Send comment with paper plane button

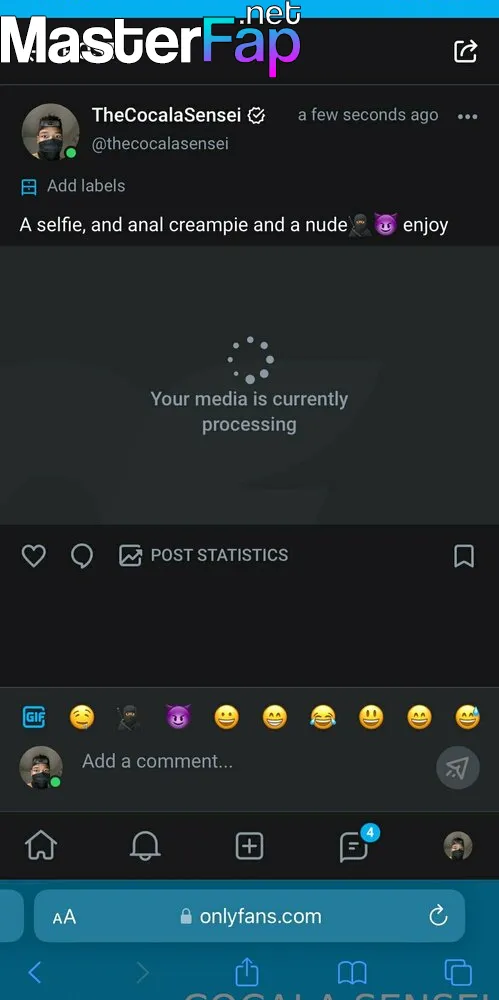pos(458,767)
